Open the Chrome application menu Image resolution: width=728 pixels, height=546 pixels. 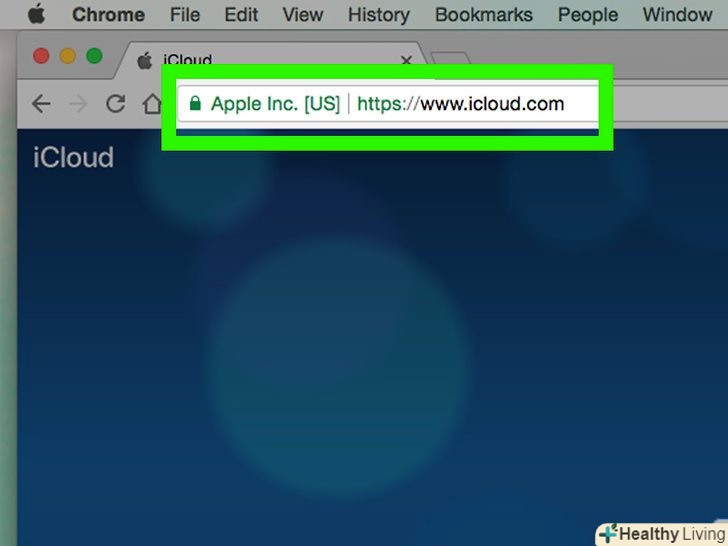pyautogui.click(x=108, y=15)
